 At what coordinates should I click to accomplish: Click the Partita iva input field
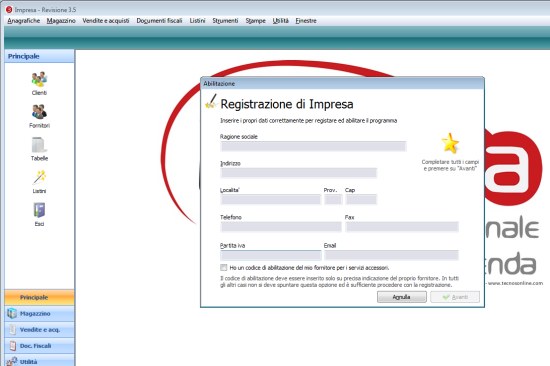pos(270,255)
